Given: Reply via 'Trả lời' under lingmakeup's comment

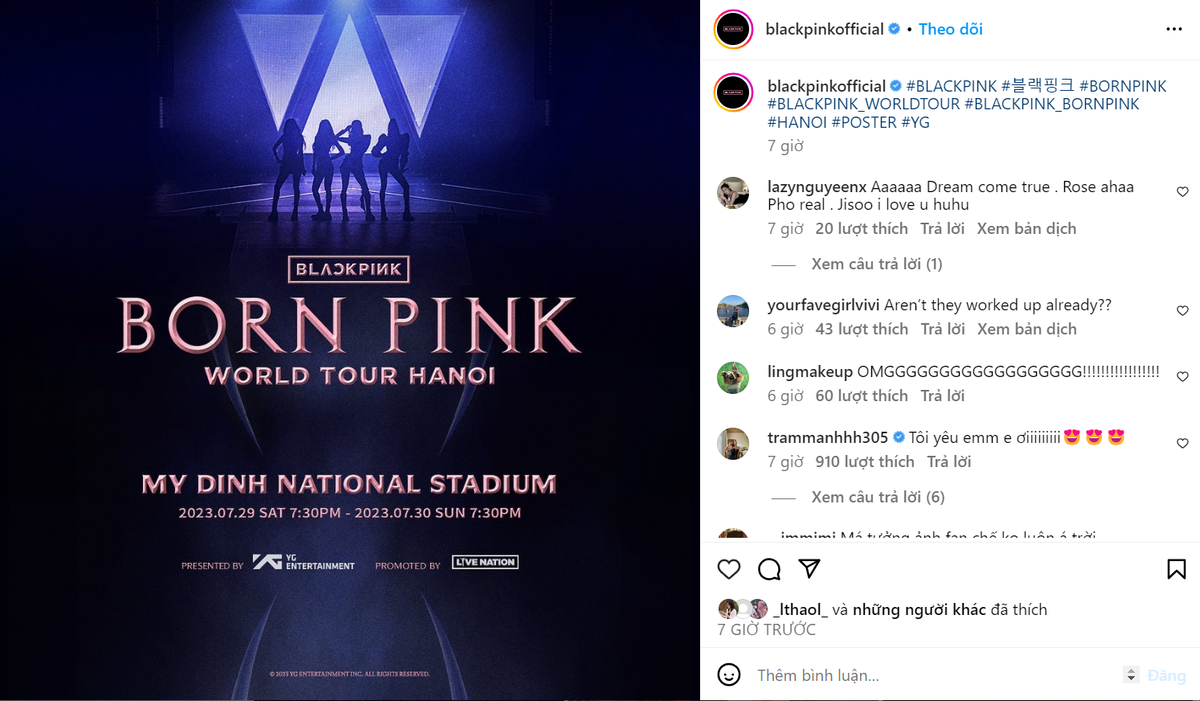Looking at the screenshot, I should 942,395.
